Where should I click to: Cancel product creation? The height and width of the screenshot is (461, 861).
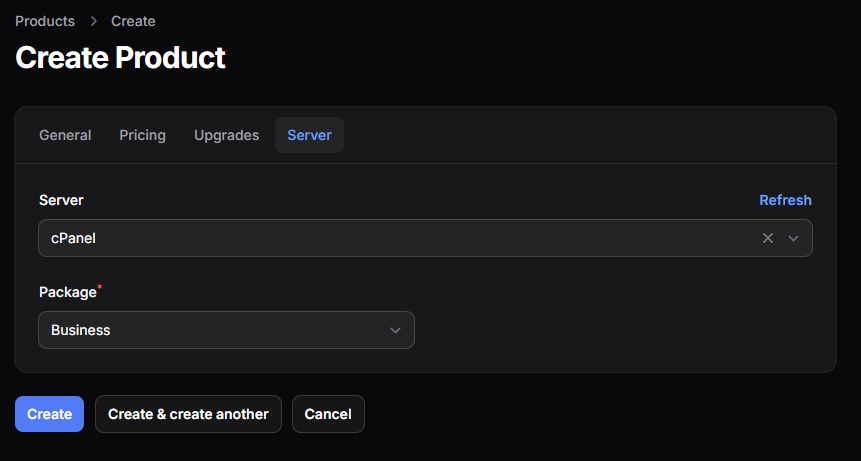click(328, 414)
